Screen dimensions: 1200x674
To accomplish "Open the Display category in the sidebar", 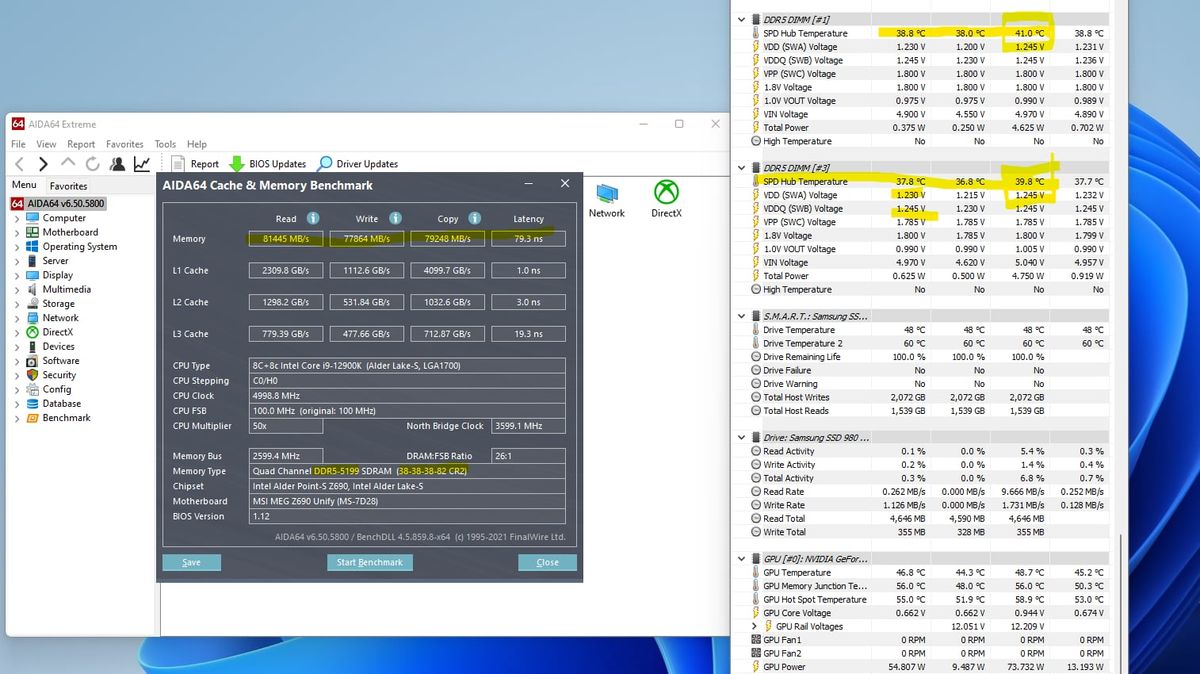I will click(59, 275).
